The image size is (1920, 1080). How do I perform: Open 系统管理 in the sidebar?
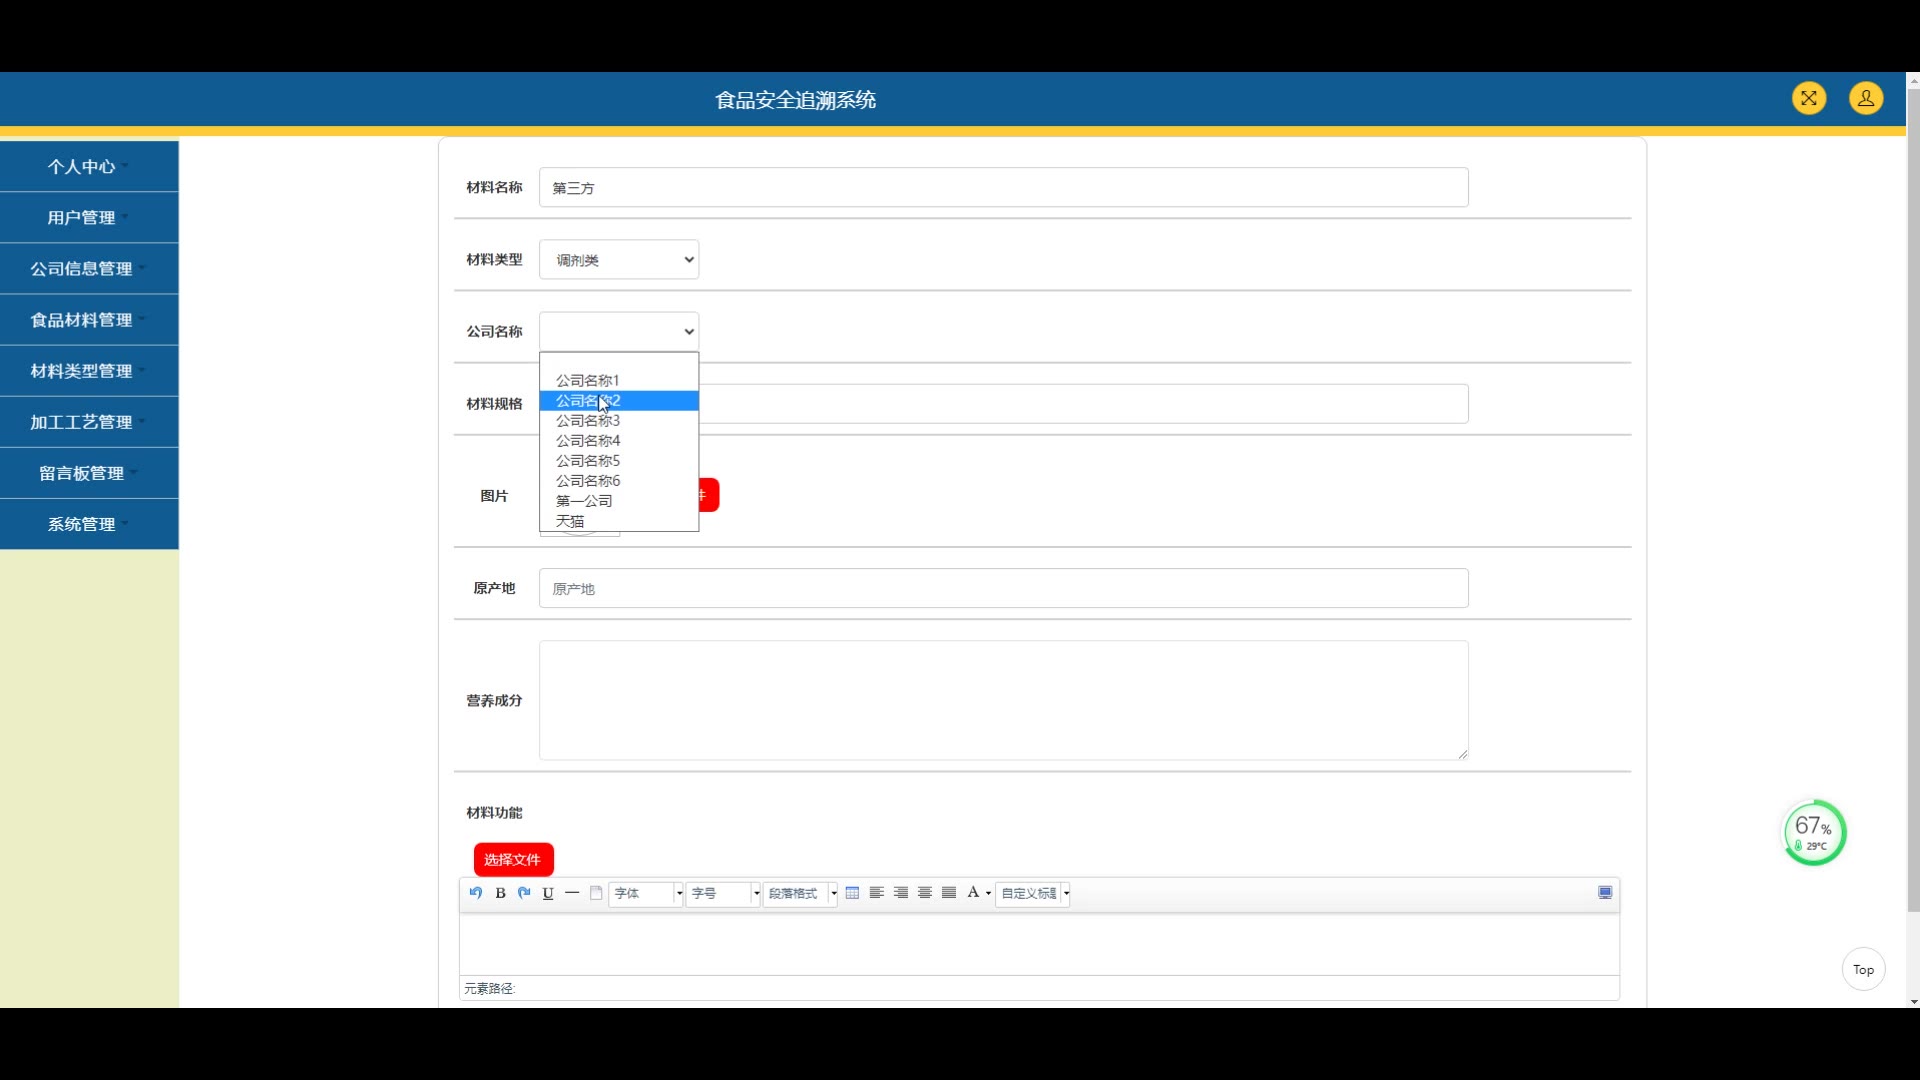[x=89, y=524]
